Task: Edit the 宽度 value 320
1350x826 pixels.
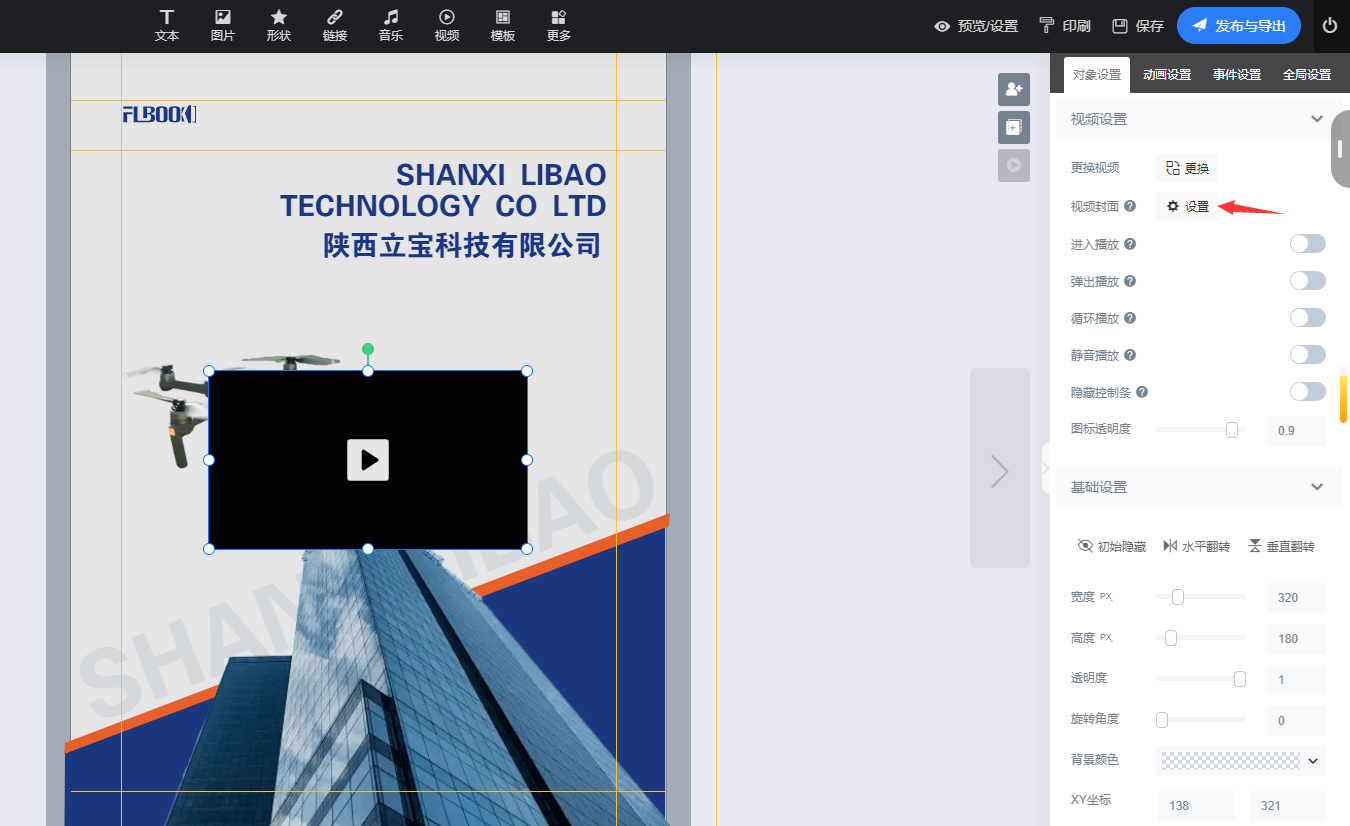Action: pos(1296,598)
